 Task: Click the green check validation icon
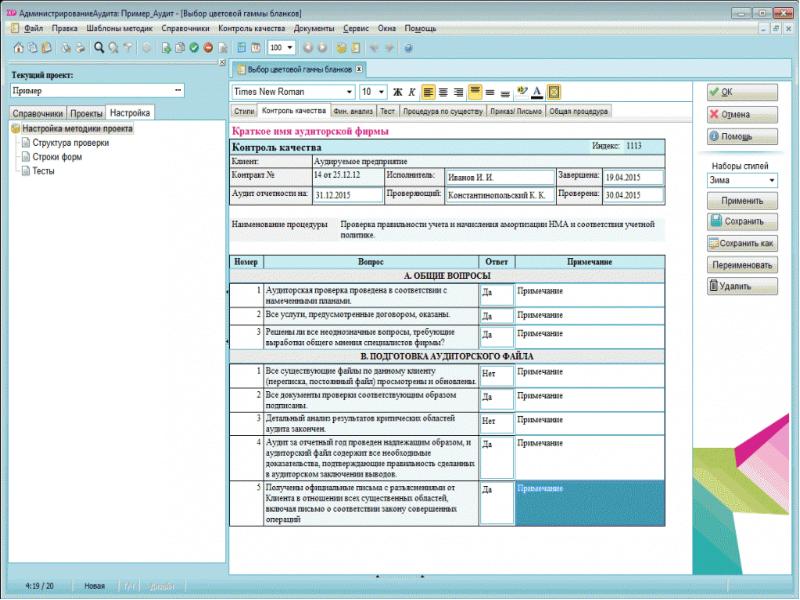(194, 47)
